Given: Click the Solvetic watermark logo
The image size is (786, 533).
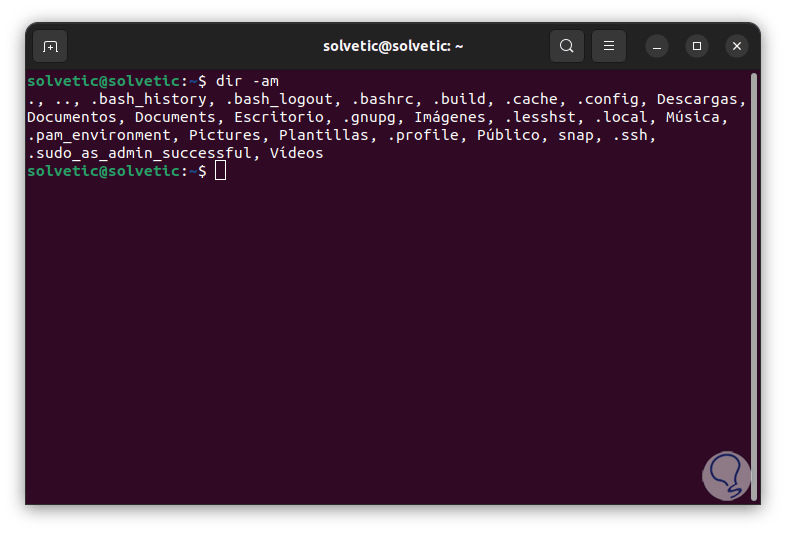Looking at the screenshot, I should [x=726, y=476].
